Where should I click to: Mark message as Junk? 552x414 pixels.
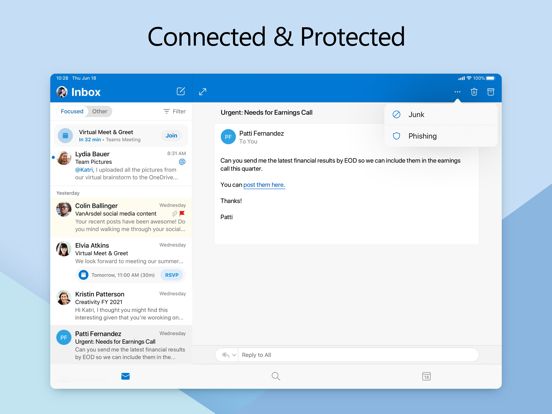[x=441, y=114]
